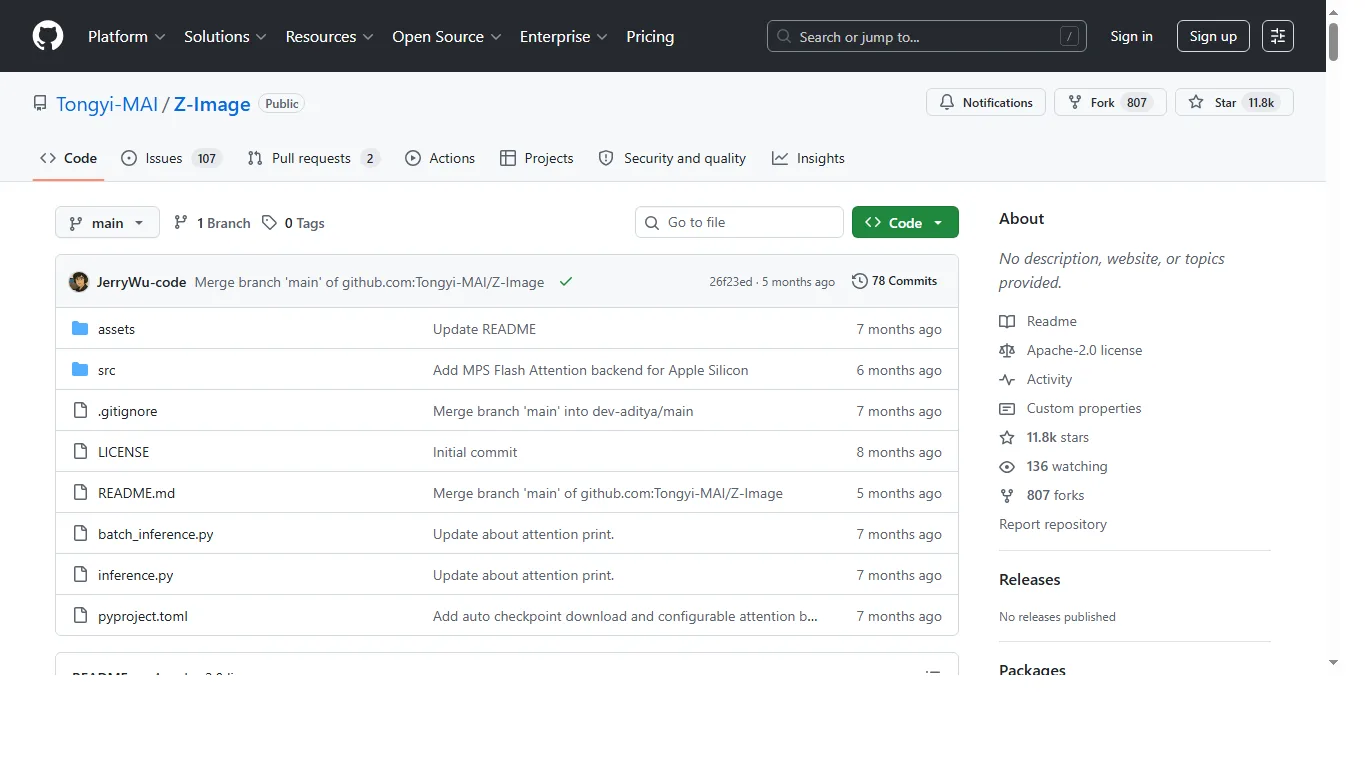
Task: Click the JerryWu-code avatar thumbnail
Action: (x=79, y=282)
